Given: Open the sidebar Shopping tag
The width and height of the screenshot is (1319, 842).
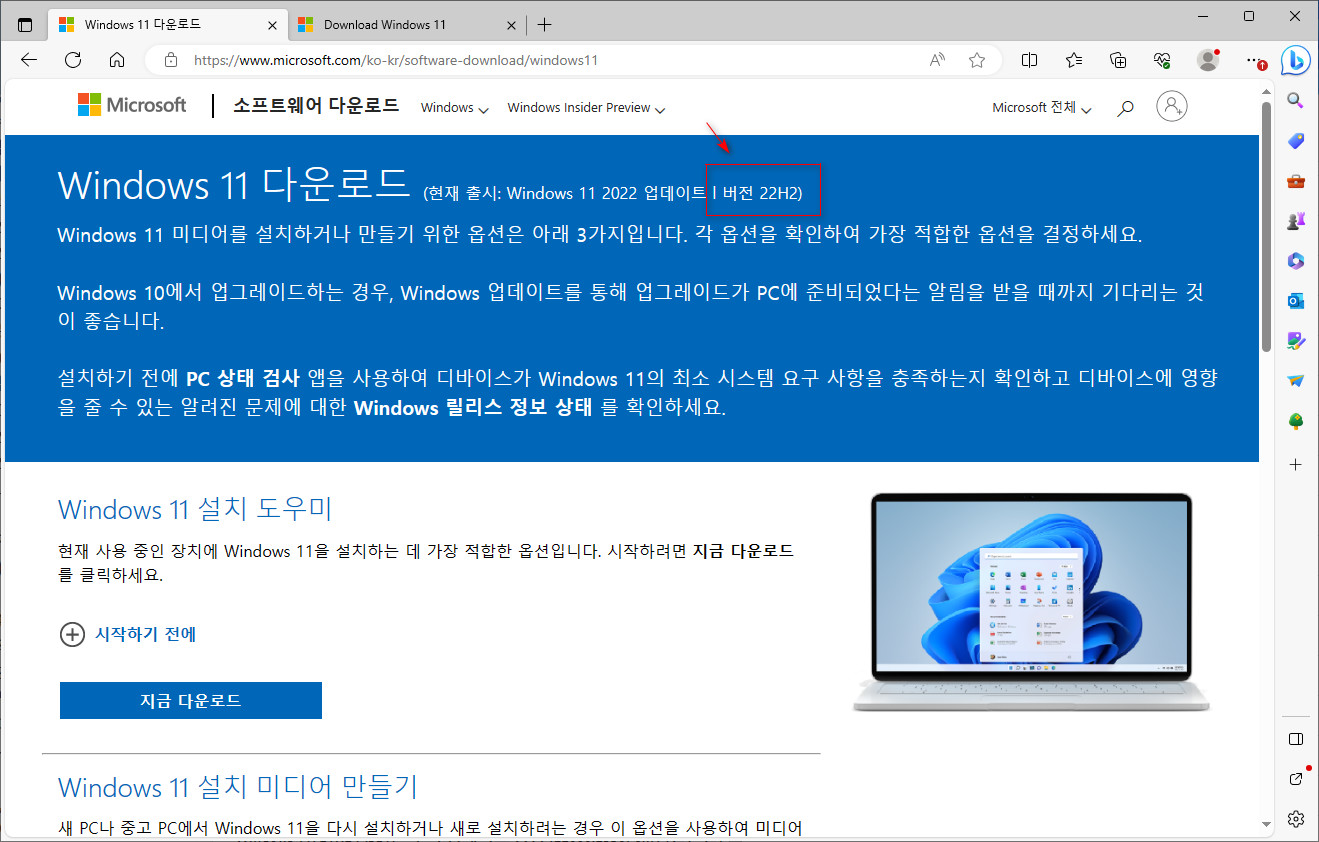Looking at the screenshot, I should [x=1296, y=140].
